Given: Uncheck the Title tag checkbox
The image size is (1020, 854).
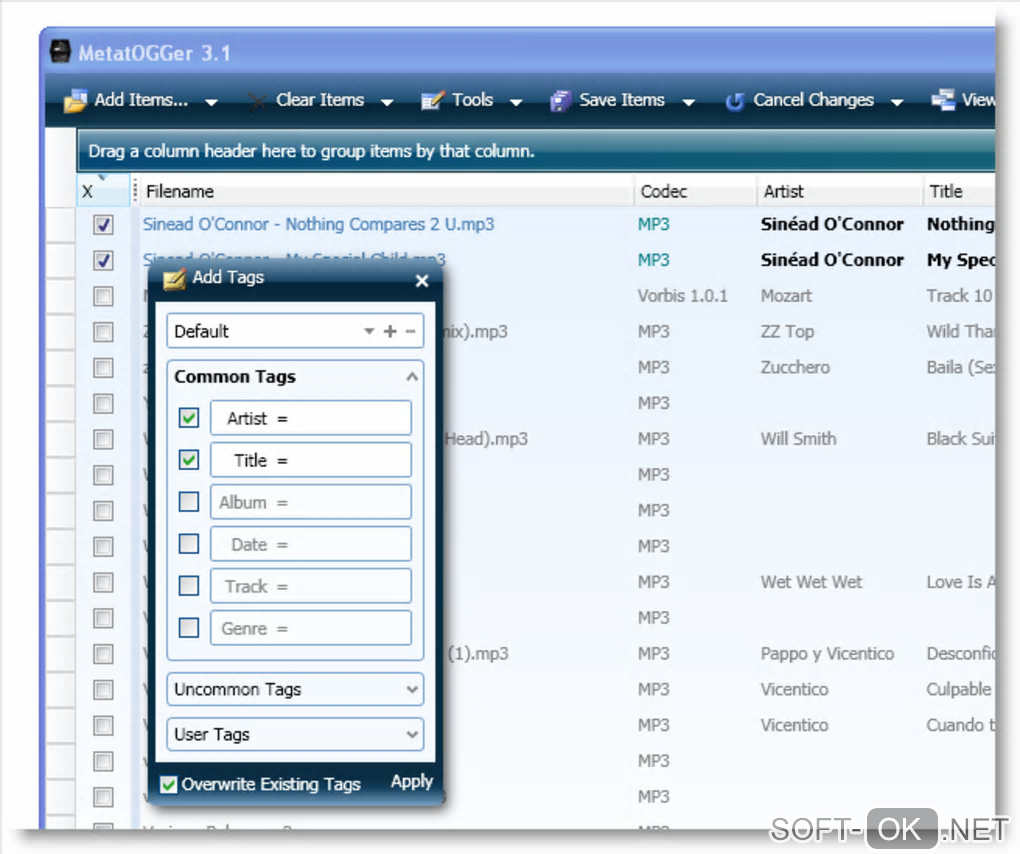Looking at the screenshot, I should click(189, 460).
